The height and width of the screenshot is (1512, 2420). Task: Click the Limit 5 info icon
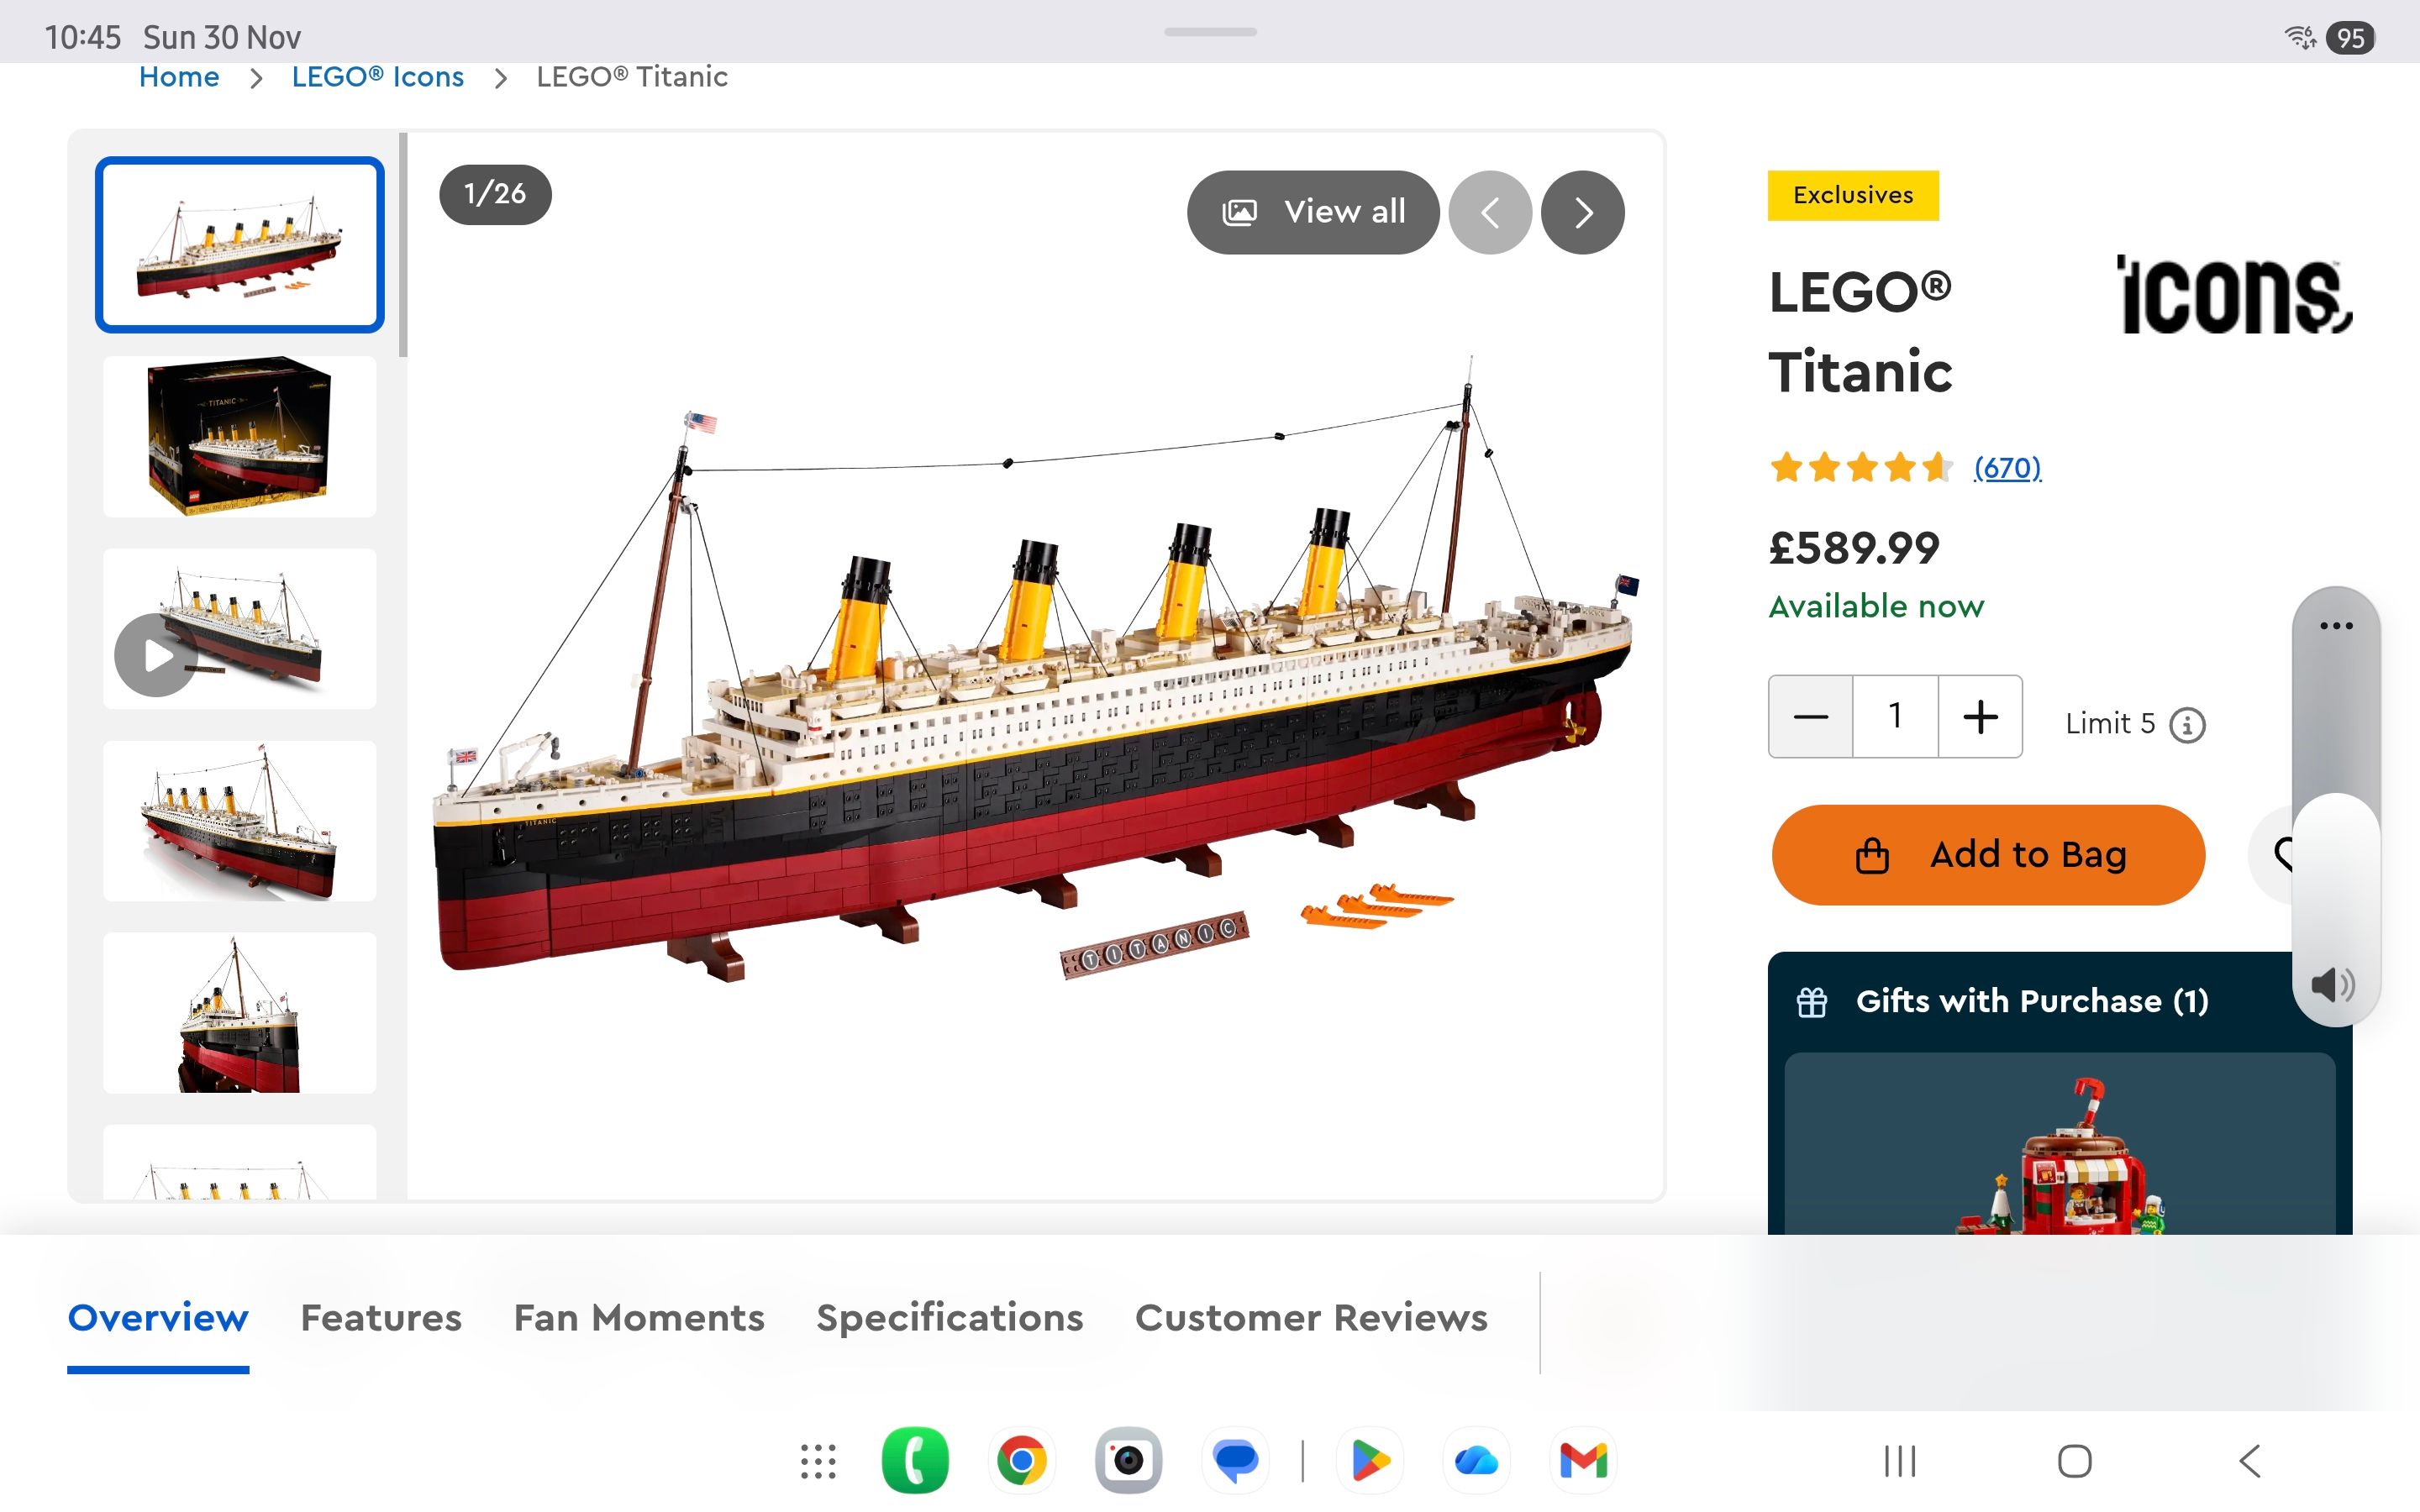tap(2187, 724)
